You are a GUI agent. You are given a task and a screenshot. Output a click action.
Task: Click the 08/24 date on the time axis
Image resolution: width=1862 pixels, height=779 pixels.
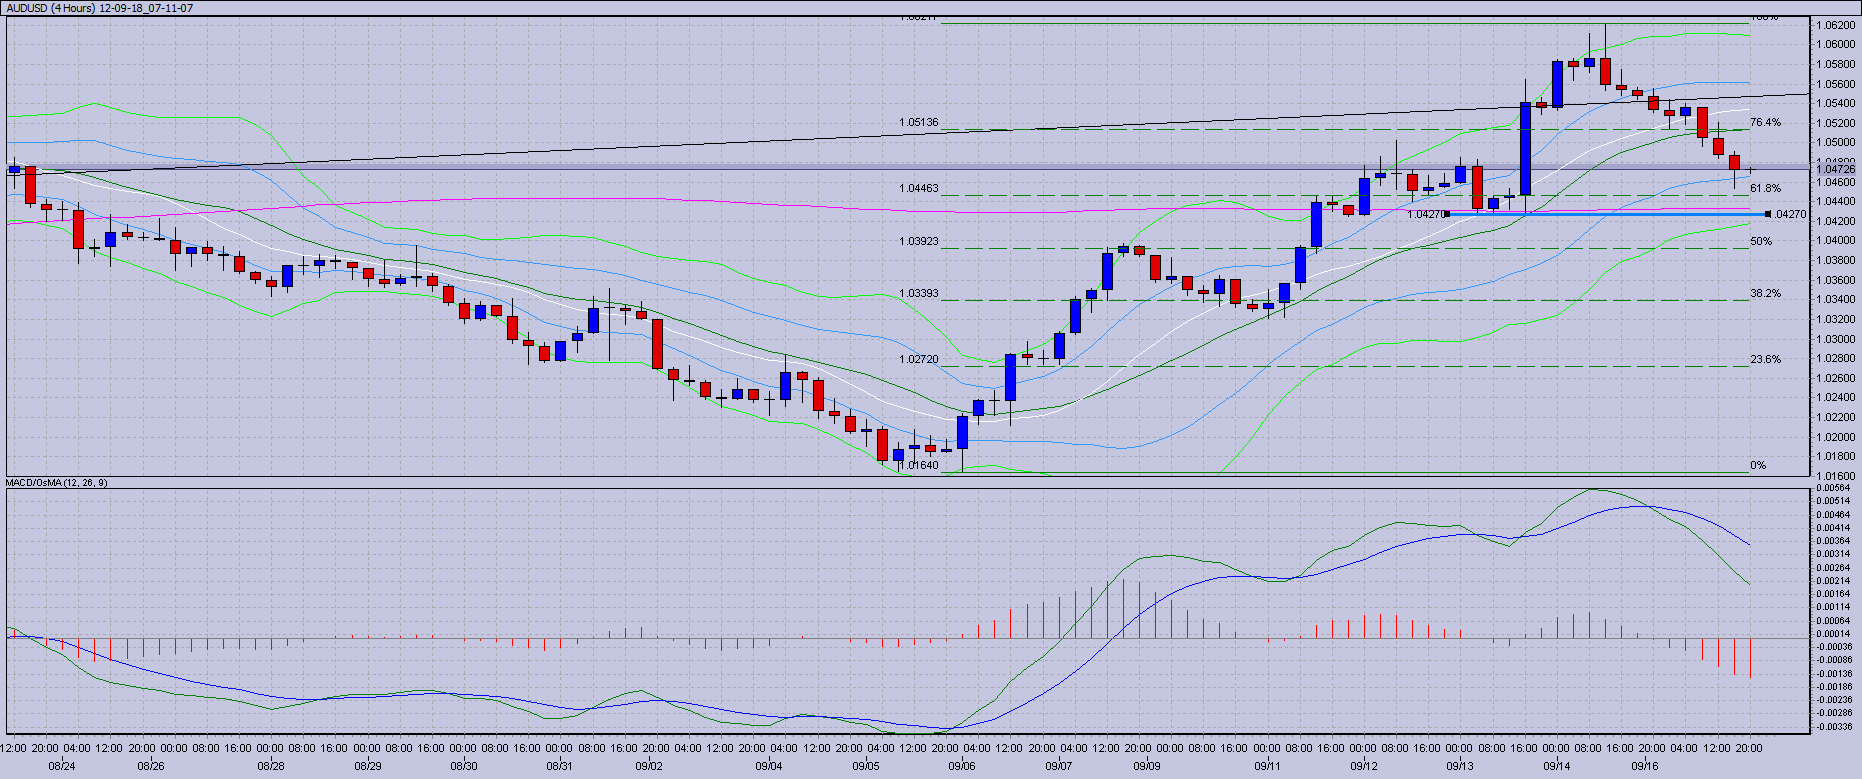[x=62, y=767]
